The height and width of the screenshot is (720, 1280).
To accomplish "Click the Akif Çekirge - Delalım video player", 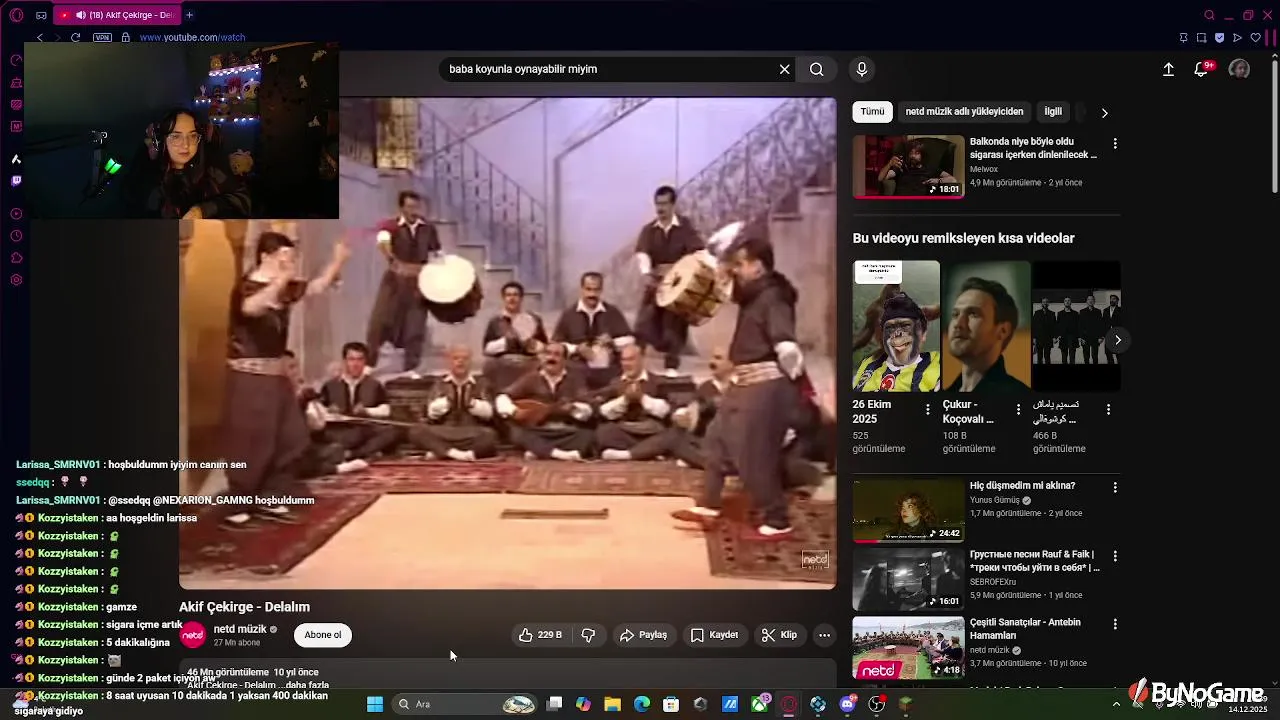I will coord(507,343).
